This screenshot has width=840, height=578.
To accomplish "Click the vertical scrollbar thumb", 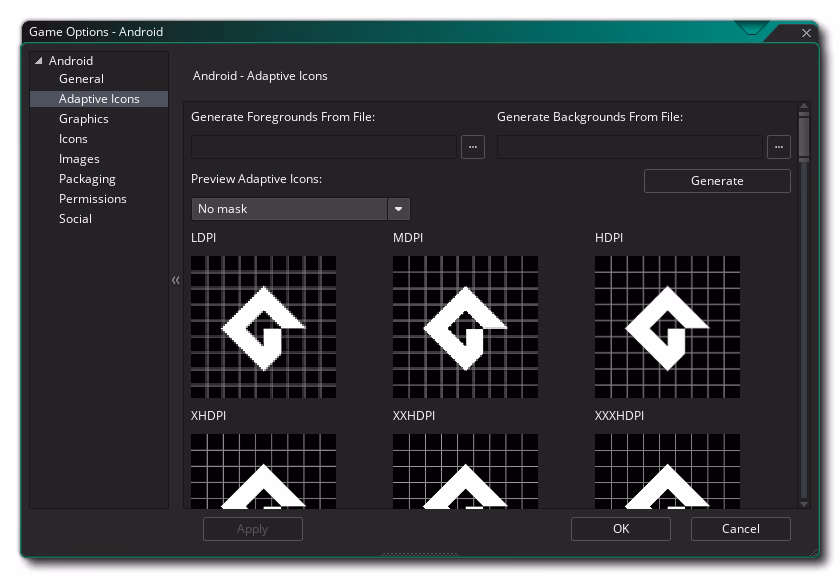I will coord(804,137).
